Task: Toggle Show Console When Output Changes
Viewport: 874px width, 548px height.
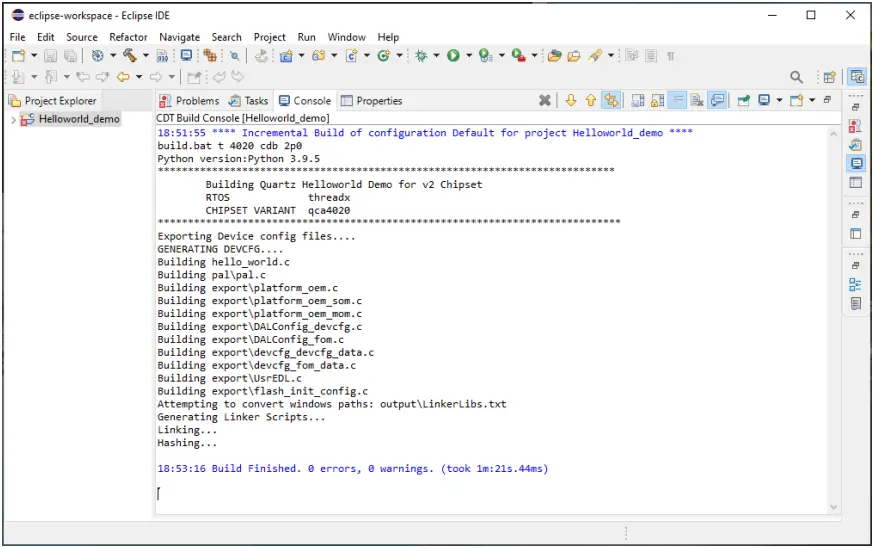Action: (x=717, y=100)
